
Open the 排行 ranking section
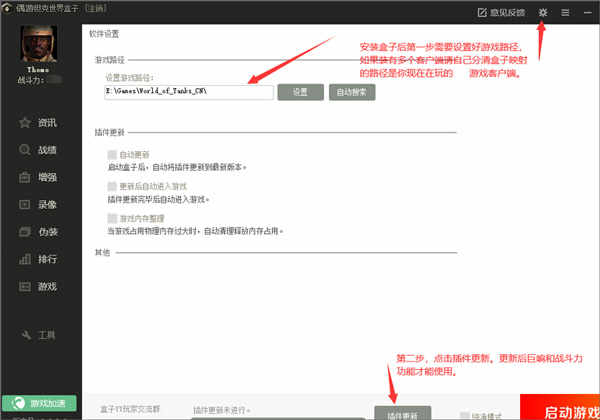click(x=38, y=259)
